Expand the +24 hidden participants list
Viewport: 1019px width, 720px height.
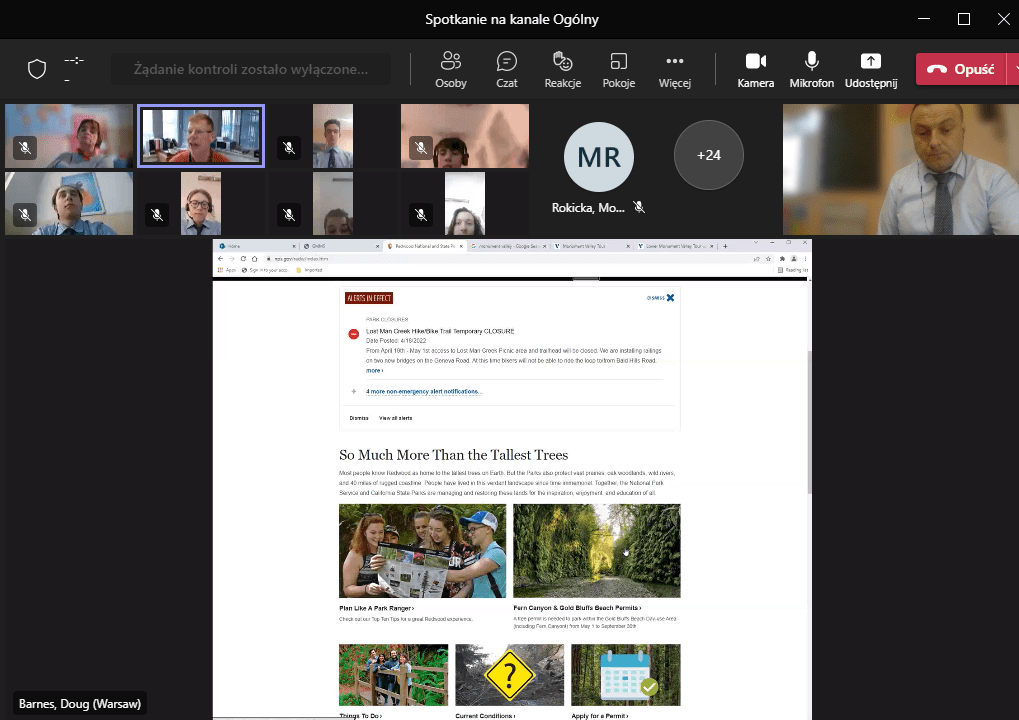[708, 155]
